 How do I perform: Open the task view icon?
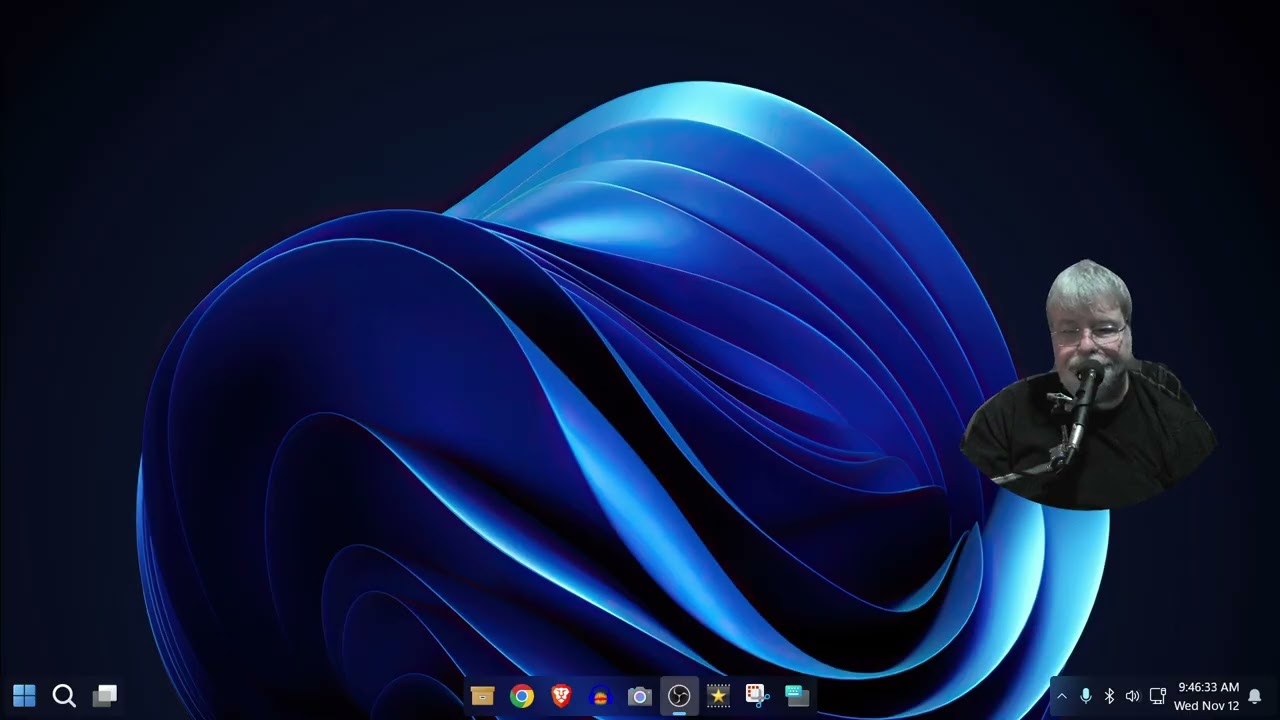coord(105,695)
